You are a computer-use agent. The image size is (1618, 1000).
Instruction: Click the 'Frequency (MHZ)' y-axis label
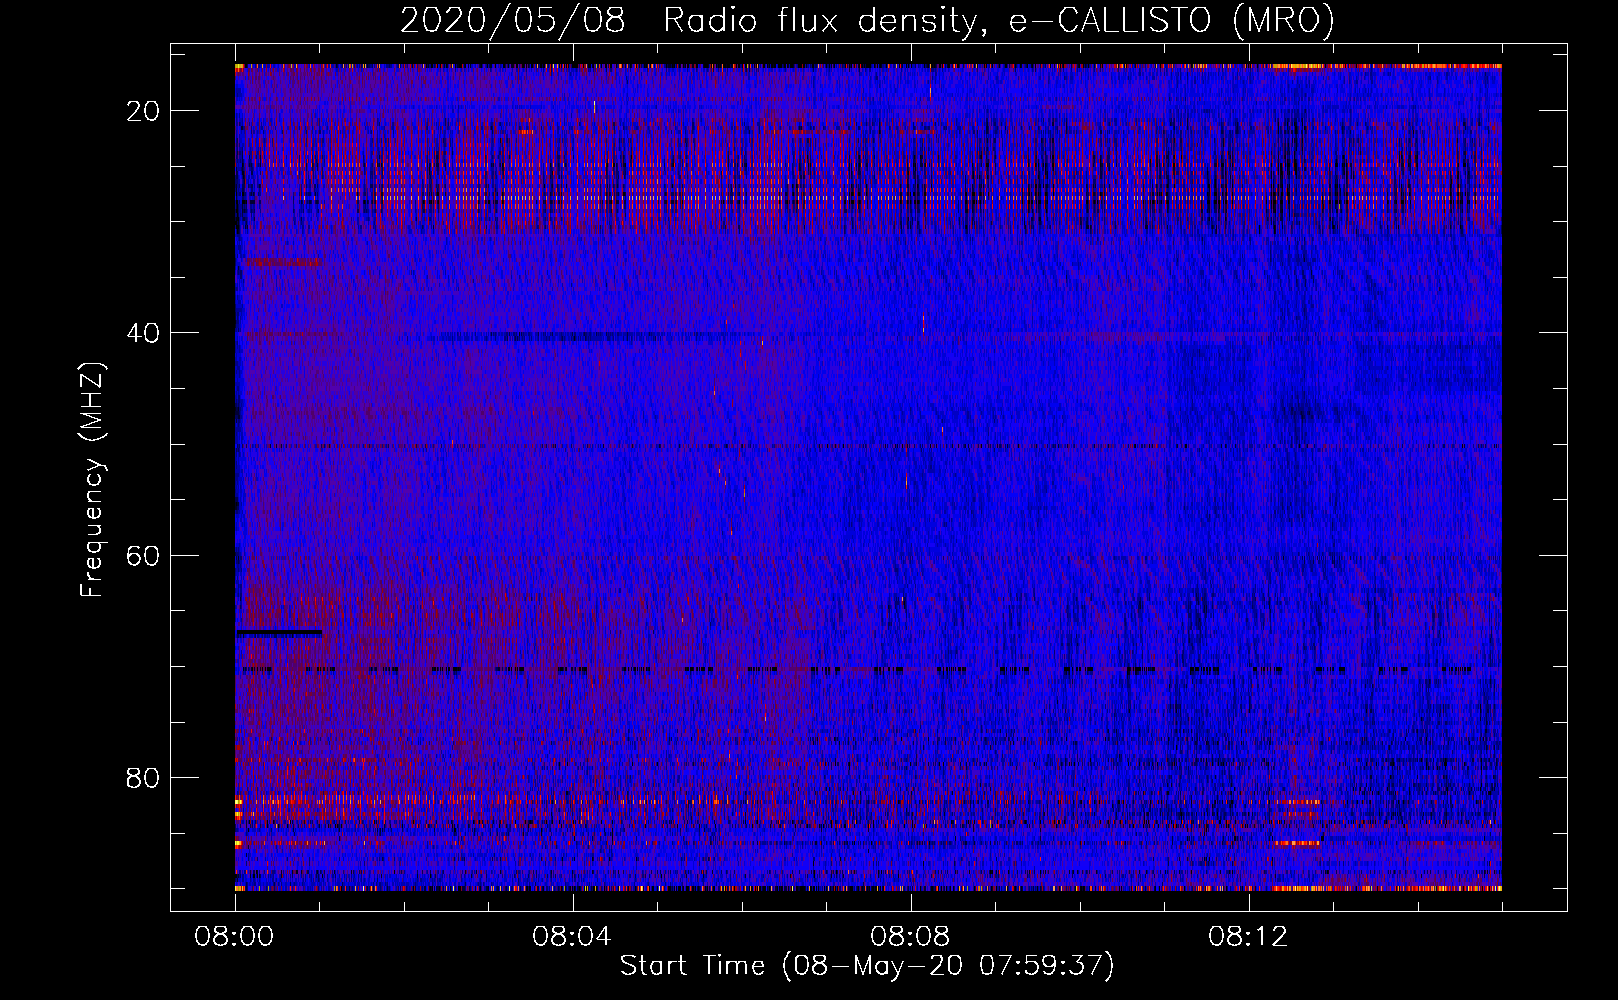pos(92,480)
